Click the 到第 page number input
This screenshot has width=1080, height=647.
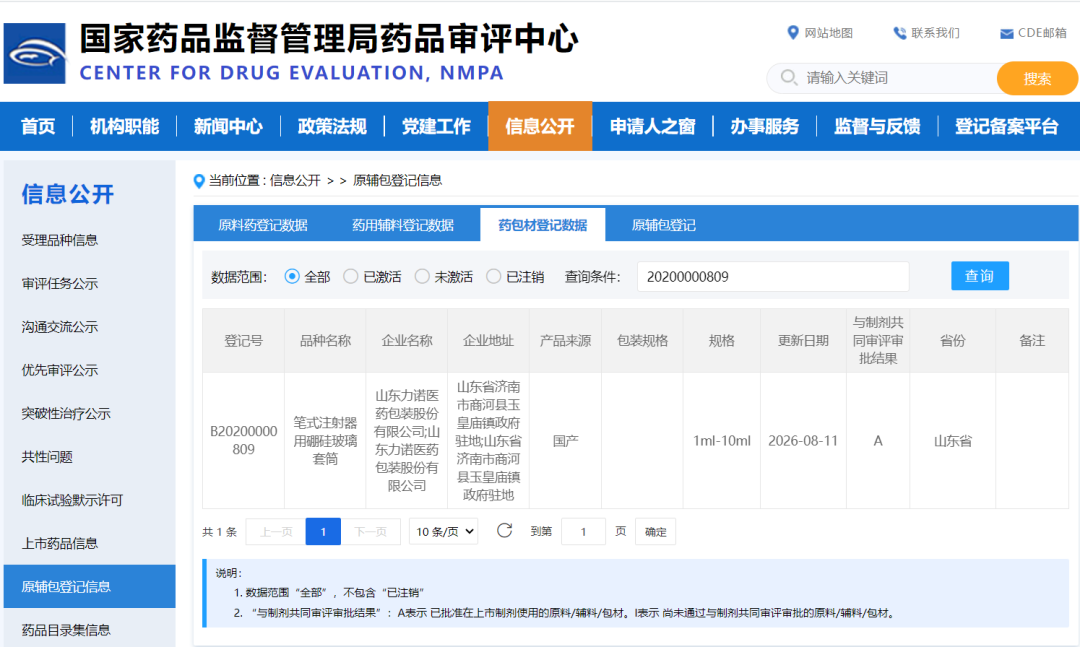(x=583, y=531)
